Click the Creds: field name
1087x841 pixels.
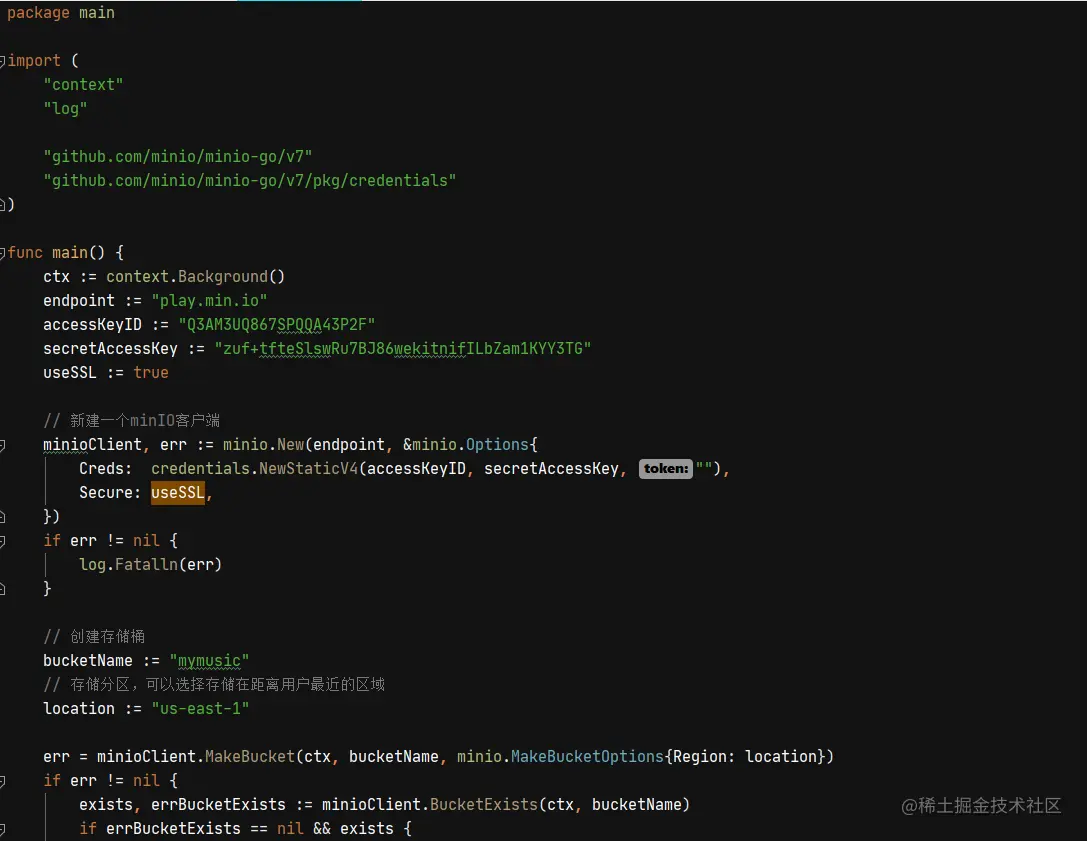[105, 469]
